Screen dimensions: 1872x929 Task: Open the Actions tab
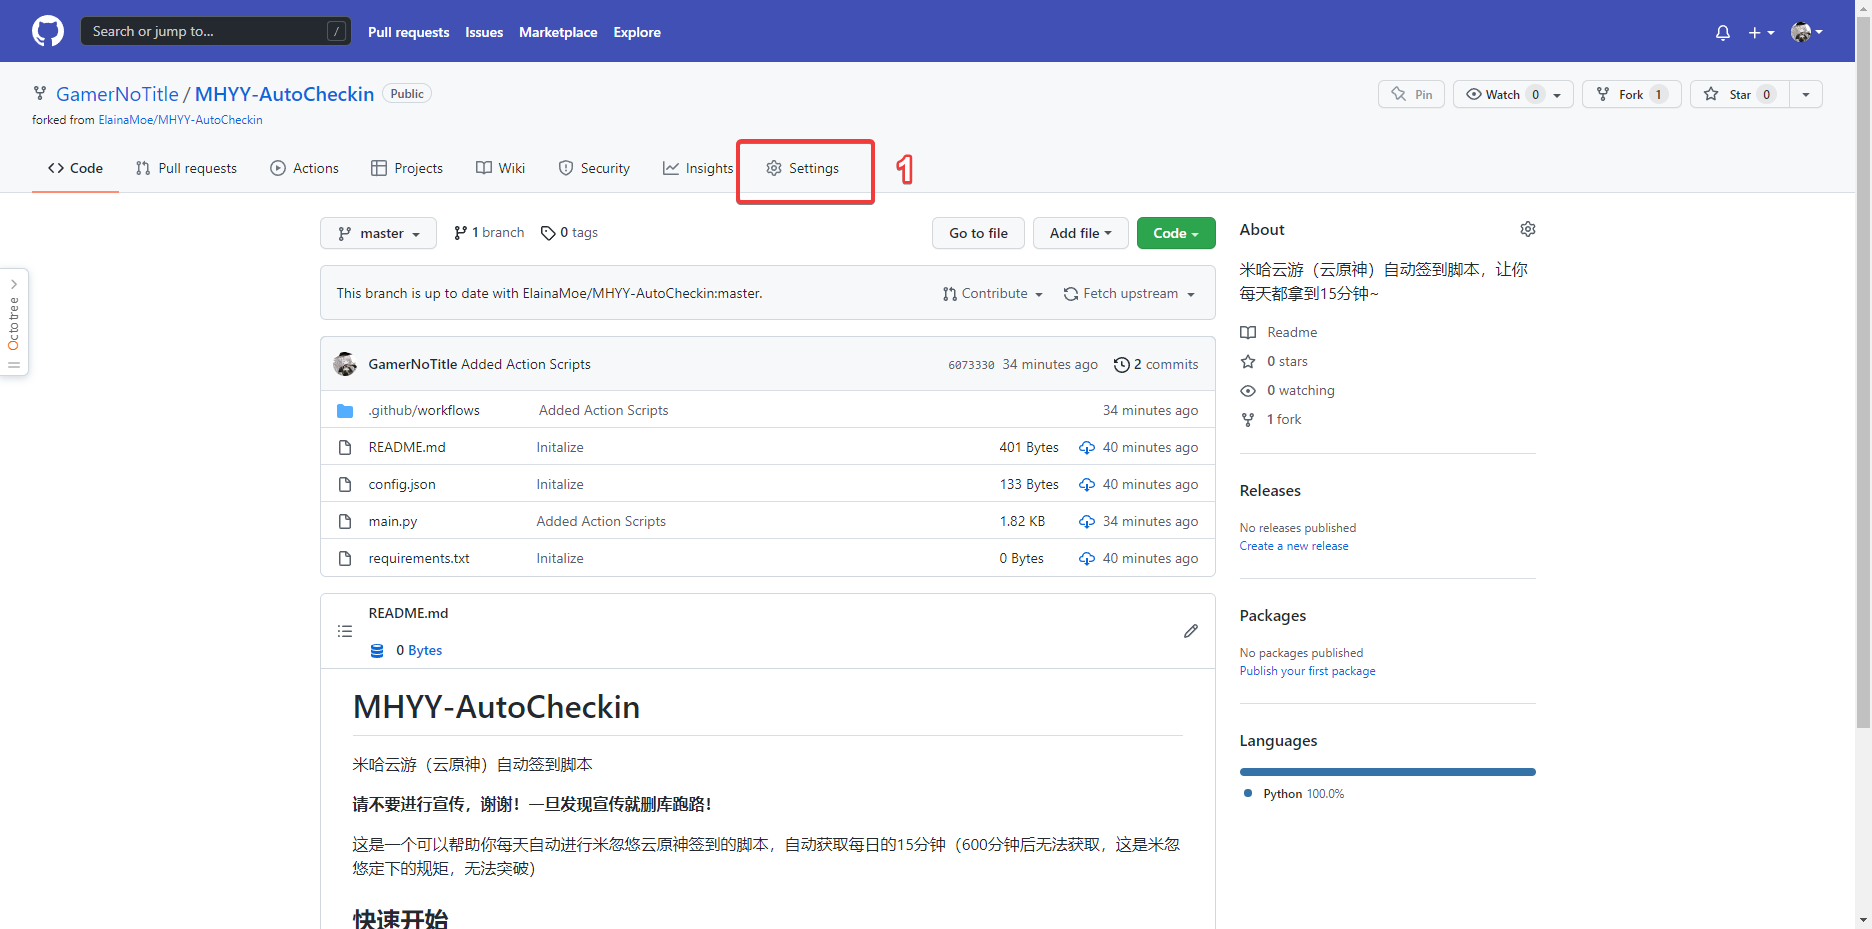pos(305,168)
